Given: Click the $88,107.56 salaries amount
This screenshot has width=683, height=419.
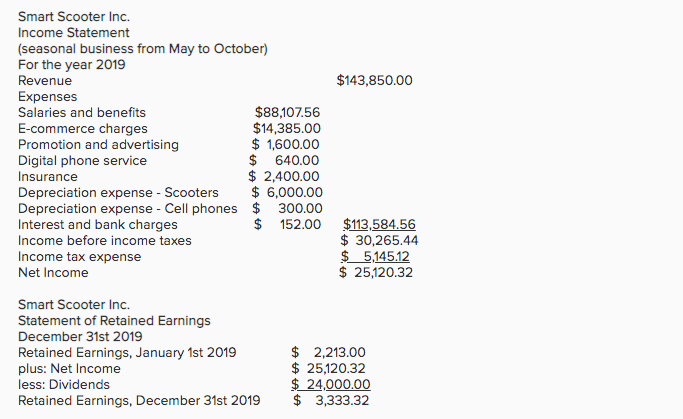Looking at the screenshot, I should [x=287, y=112].
